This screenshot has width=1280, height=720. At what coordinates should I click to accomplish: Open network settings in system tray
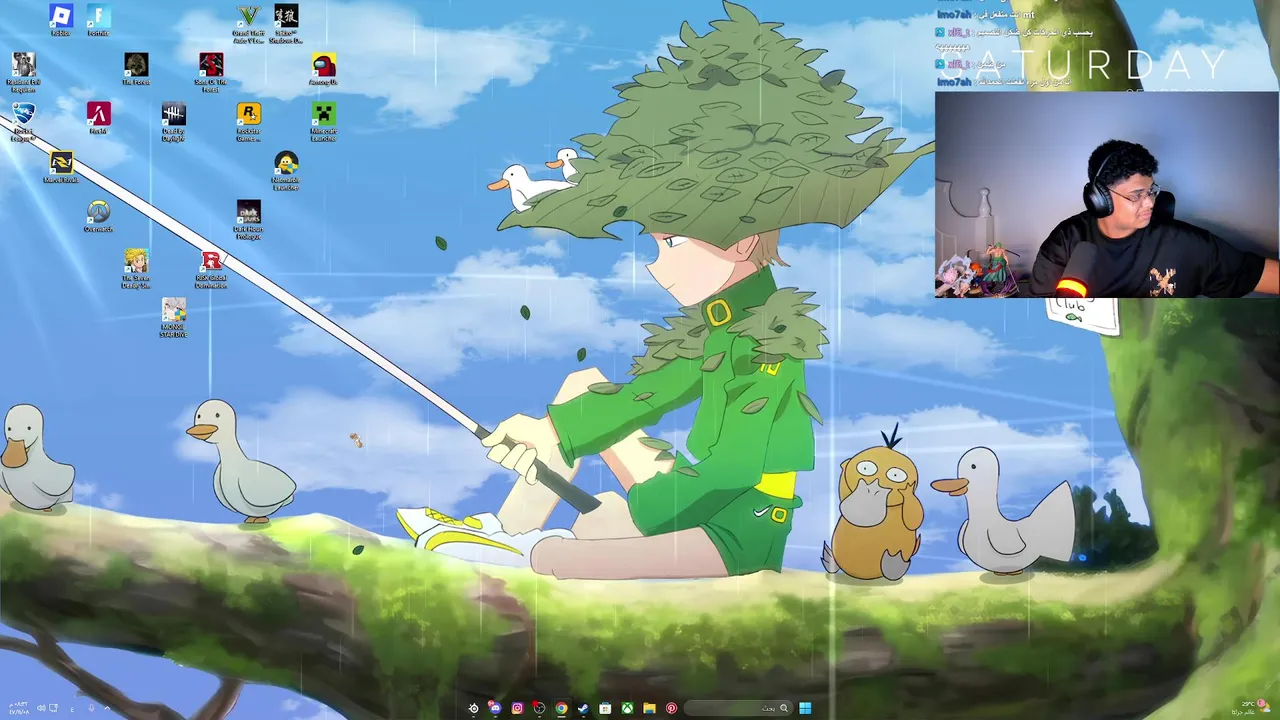coord(53,708)
